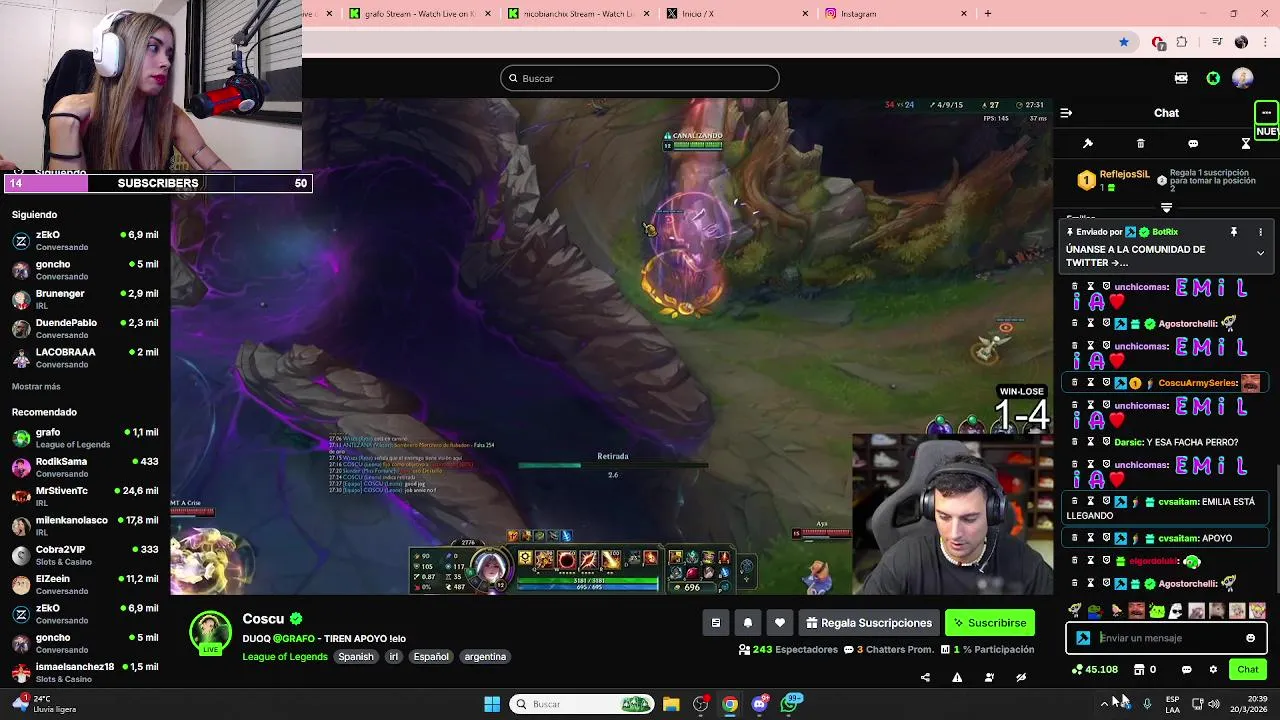Select the Spanish stream tag
1280x720 pixels.
[x=355, y=657]
